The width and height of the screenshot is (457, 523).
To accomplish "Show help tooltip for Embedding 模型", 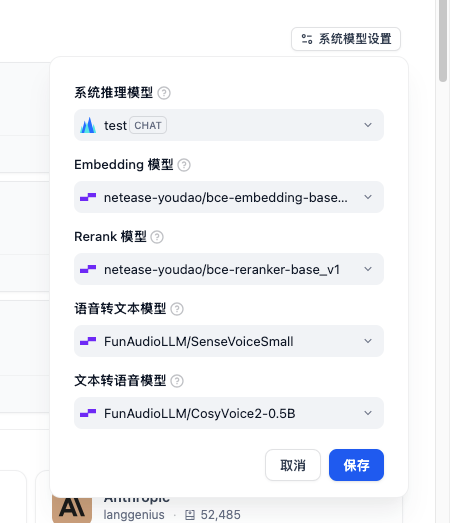I will click(184, 165).
